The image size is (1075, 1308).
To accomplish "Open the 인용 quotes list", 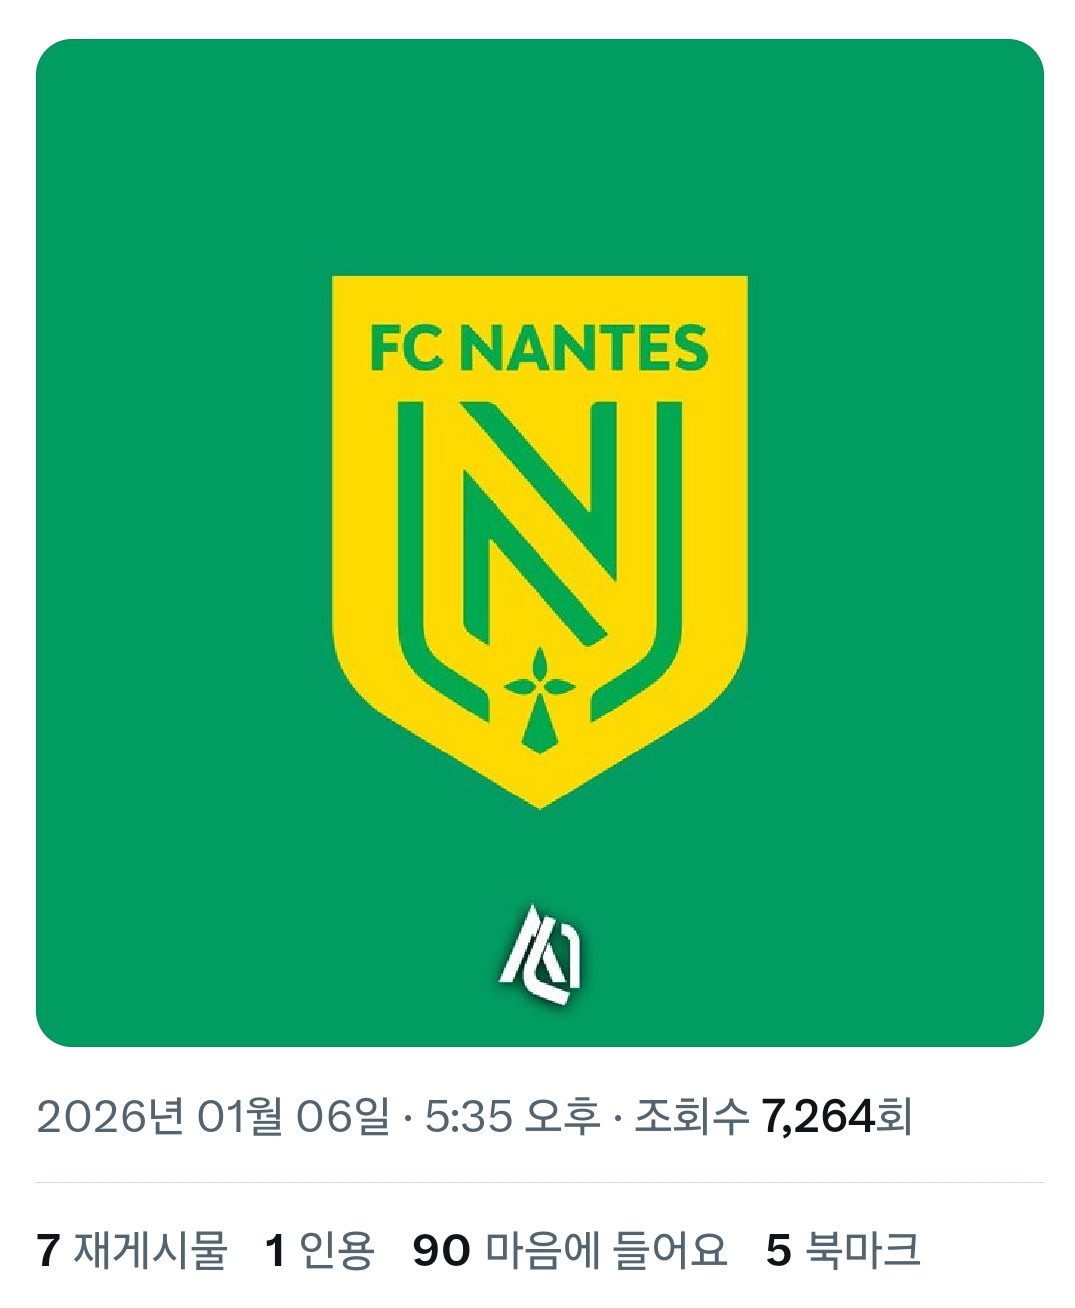I will pos(336,1251).
